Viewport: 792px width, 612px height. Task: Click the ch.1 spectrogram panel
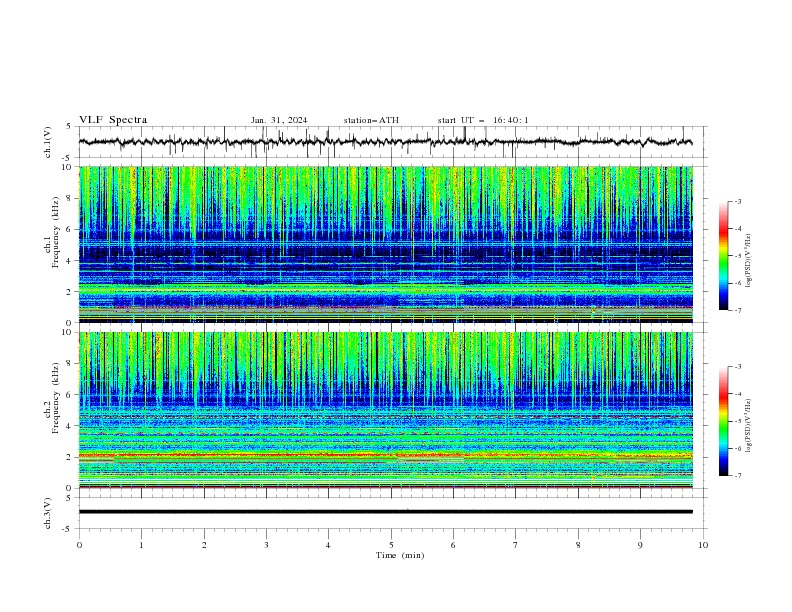(x=386, y=244)
